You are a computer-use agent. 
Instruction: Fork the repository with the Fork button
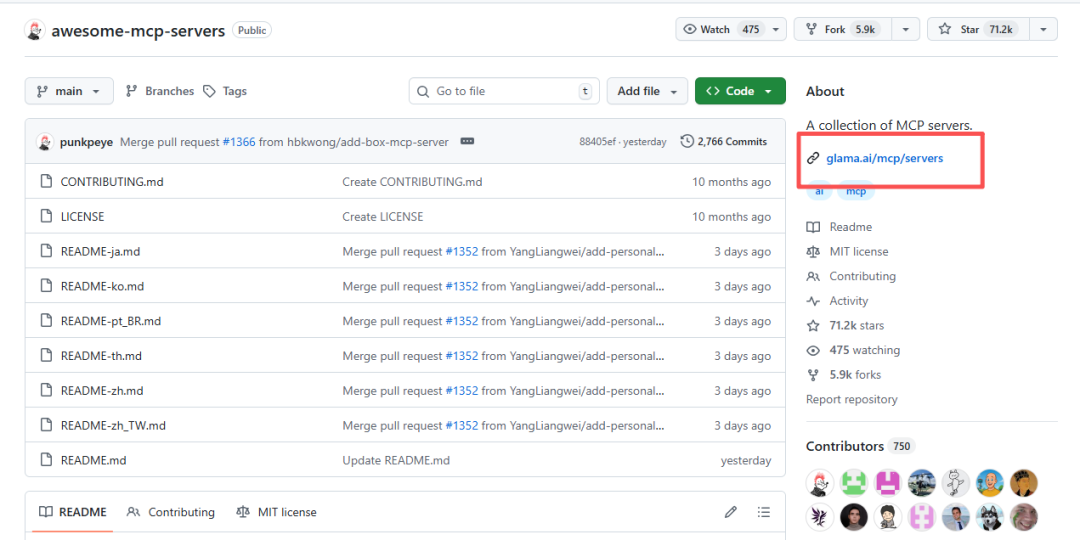pos(843,30)
